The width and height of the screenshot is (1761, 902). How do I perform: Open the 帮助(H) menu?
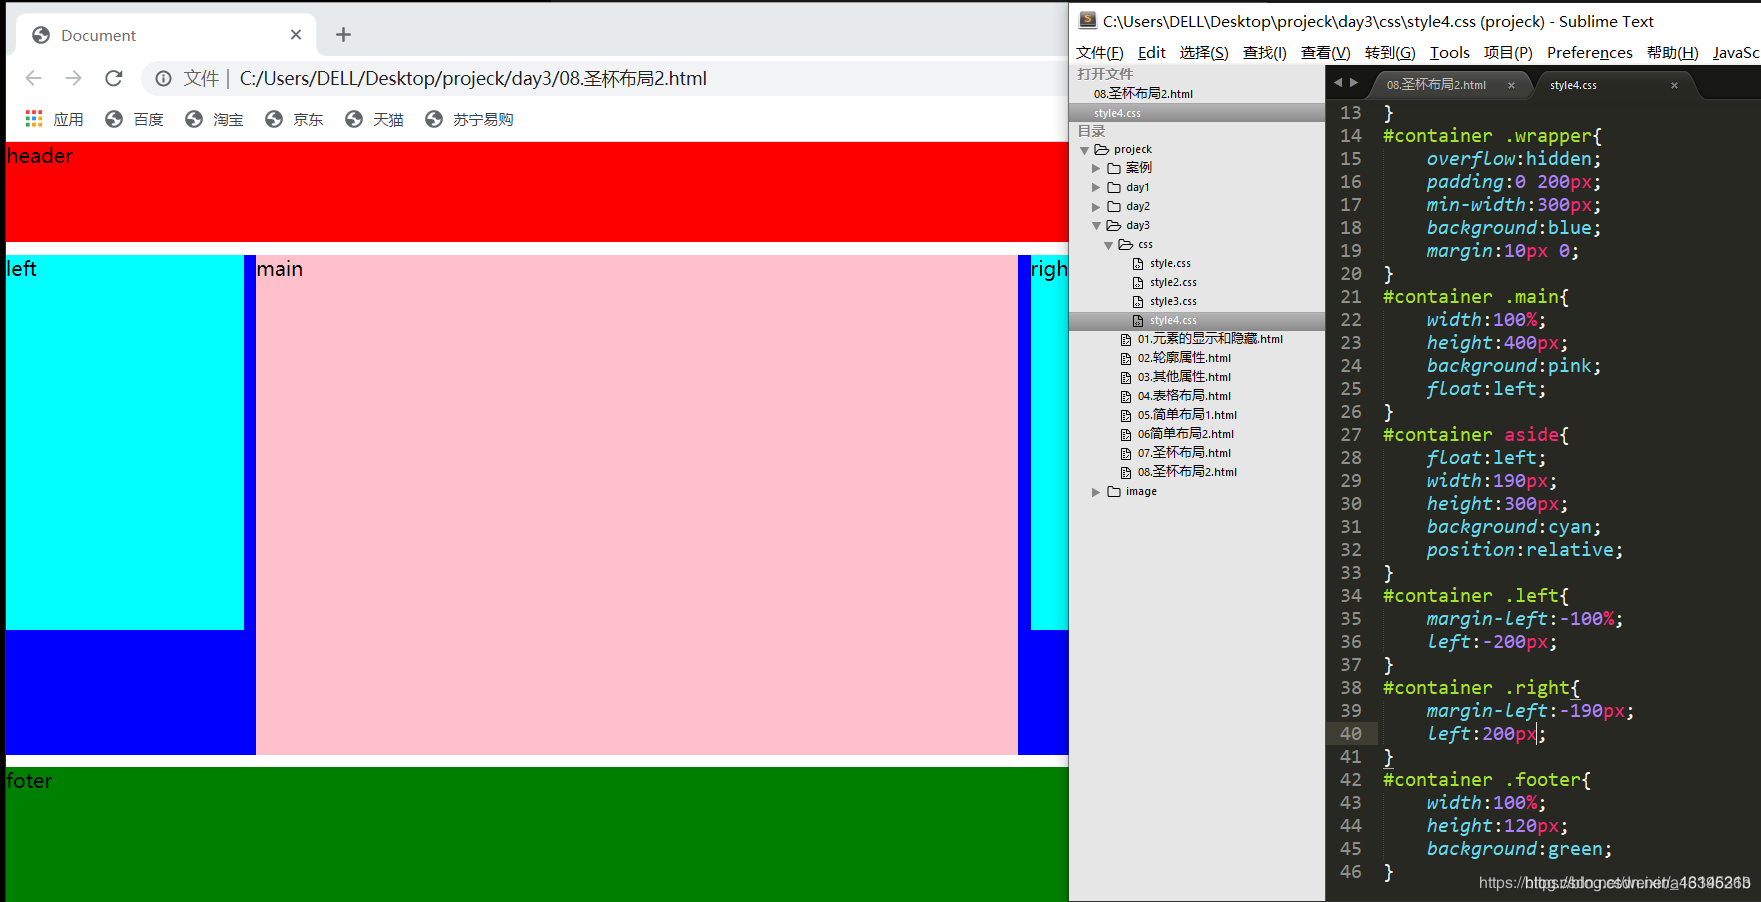pyautogui.click(x=1672, y=52)
